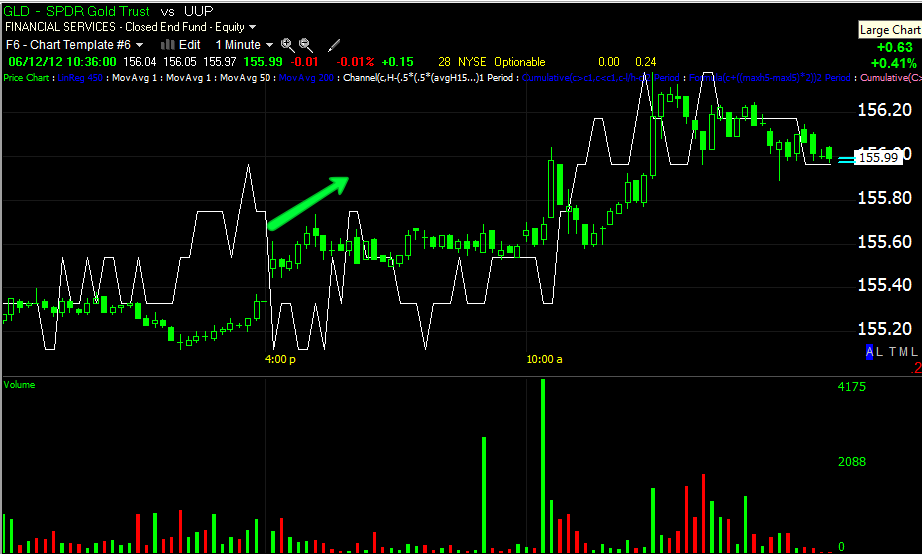922x554 pixels.
Task: Click the GLD - SPDR Gold Trust symbol title
Action: (x=76, y=11)
